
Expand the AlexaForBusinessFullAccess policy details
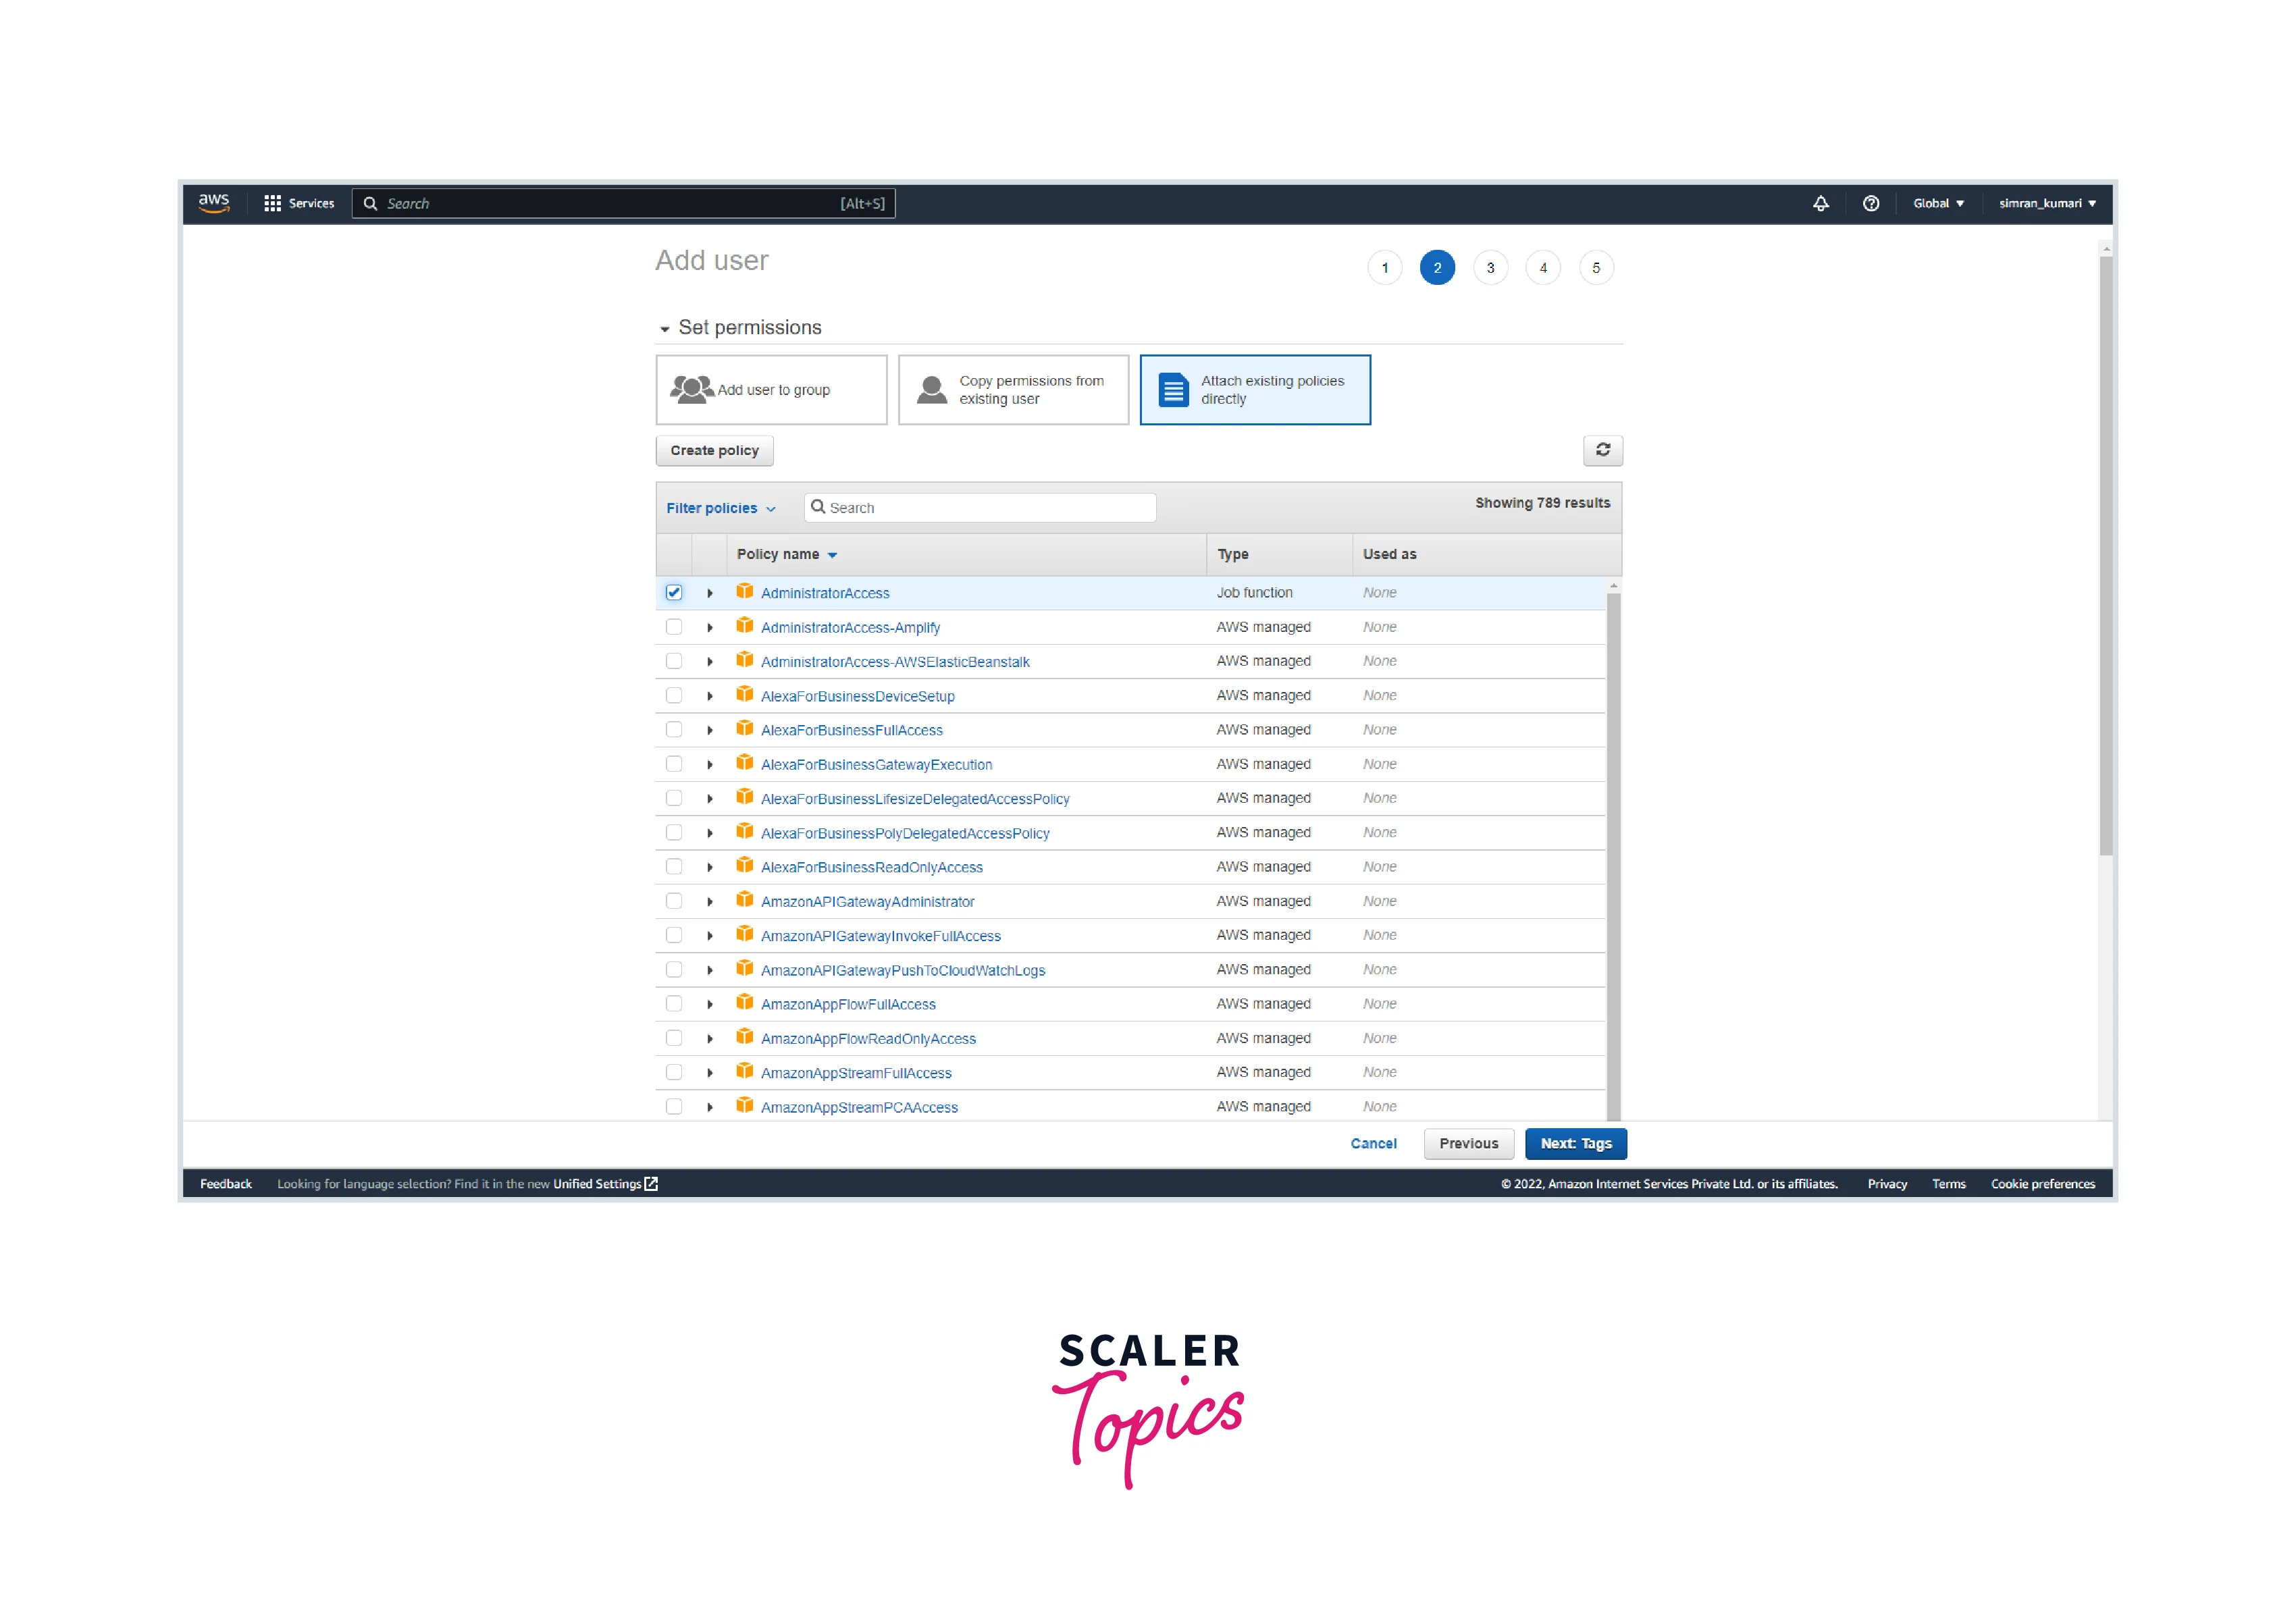710,730
